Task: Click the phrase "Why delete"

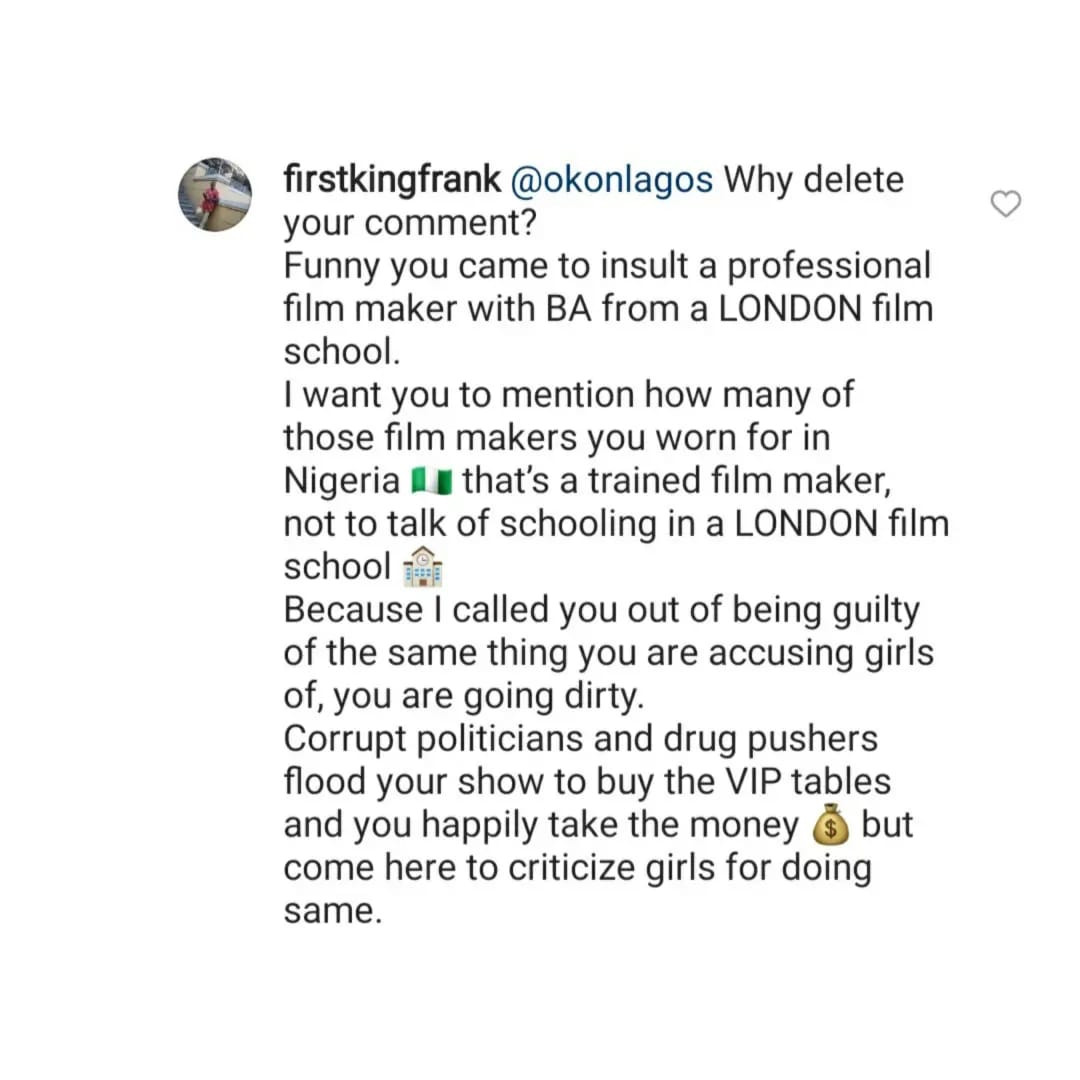Action: pos(813,180)
